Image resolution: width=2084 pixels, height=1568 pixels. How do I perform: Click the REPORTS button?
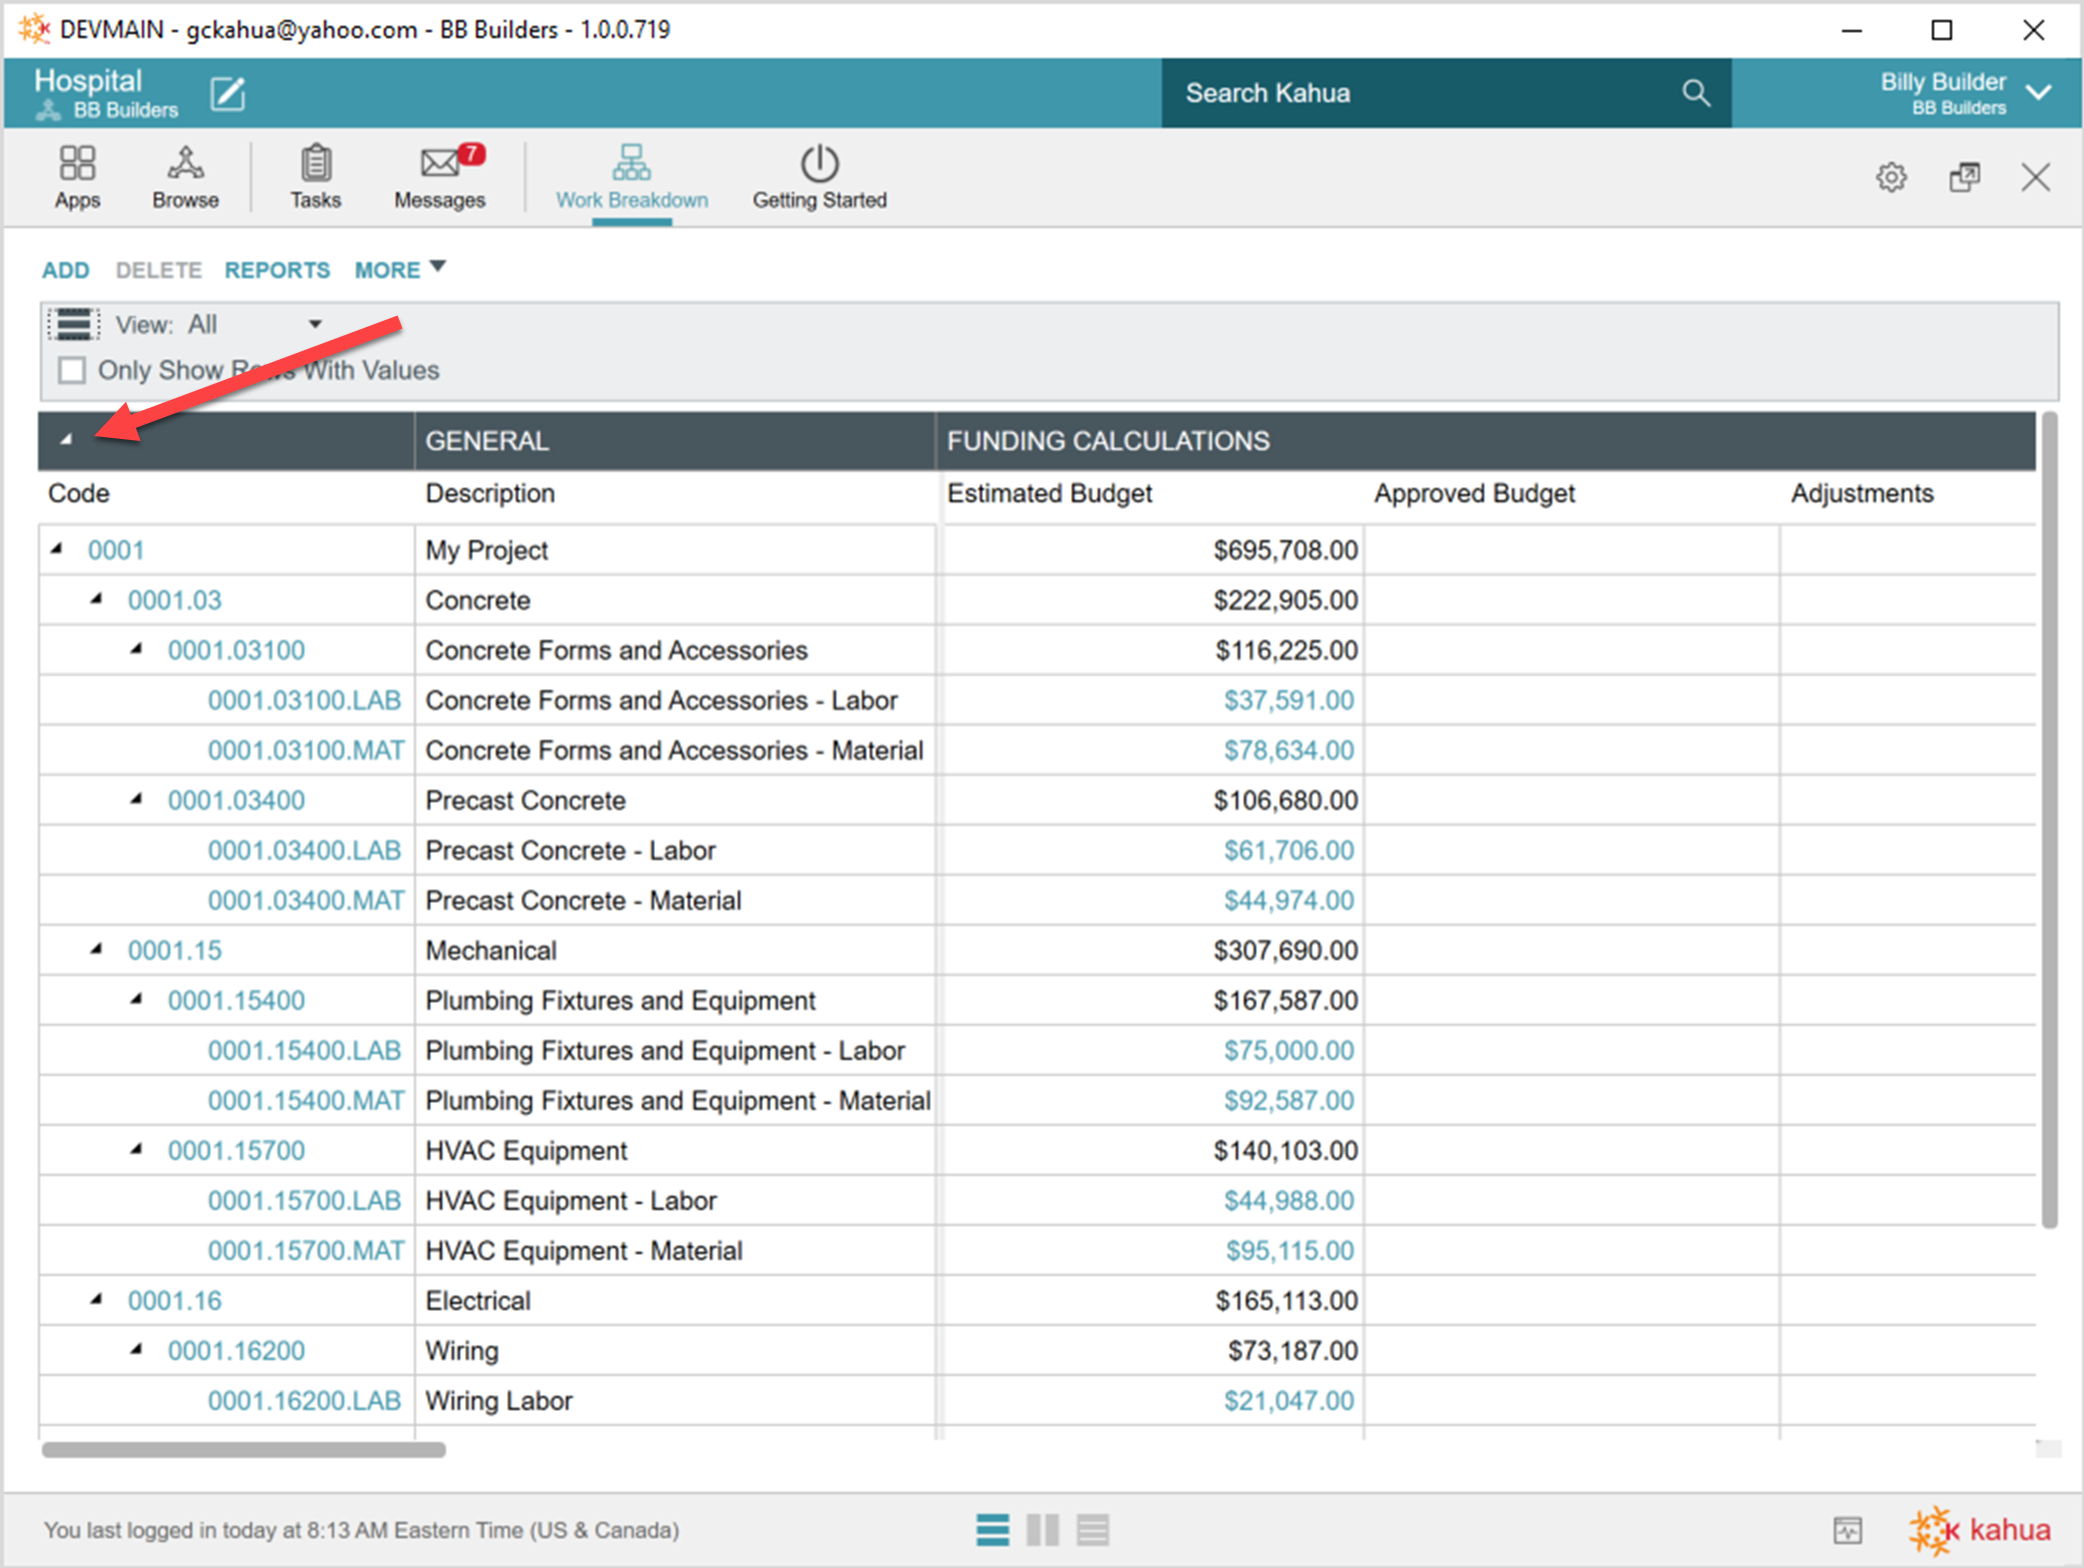(277, 270)
